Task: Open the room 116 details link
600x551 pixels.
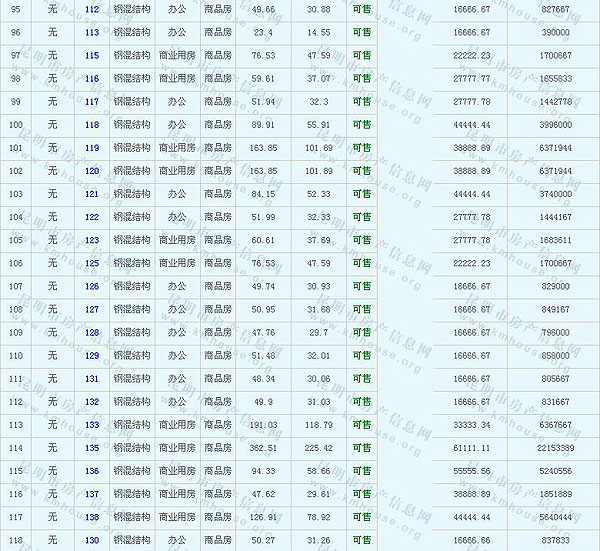Action: click(92, 78)
